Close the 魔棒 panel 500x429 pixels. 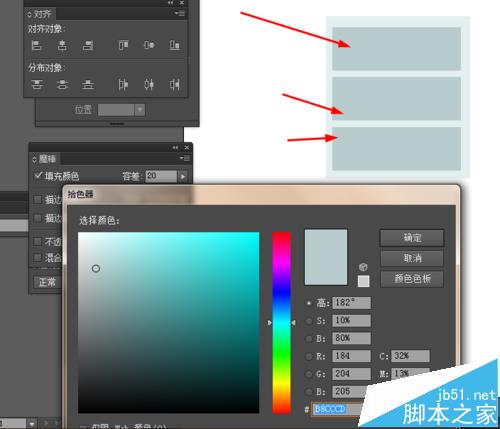(x=187, y=147)
